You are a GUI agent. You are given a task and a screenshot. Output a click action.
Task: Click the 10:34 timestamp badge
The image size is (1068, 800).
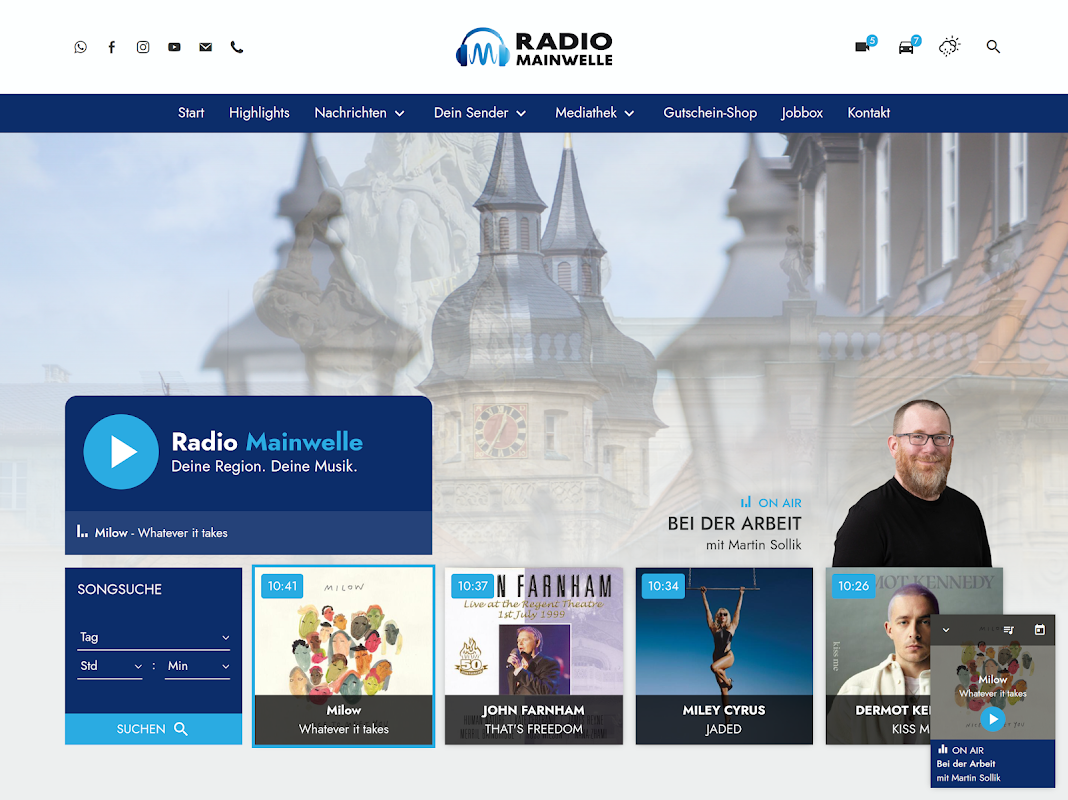pyautogui.click(x=663, y=586)
